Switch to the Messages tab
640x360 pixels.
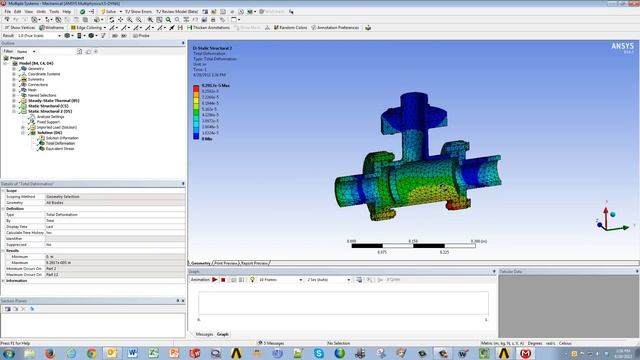tap(204, 334)
